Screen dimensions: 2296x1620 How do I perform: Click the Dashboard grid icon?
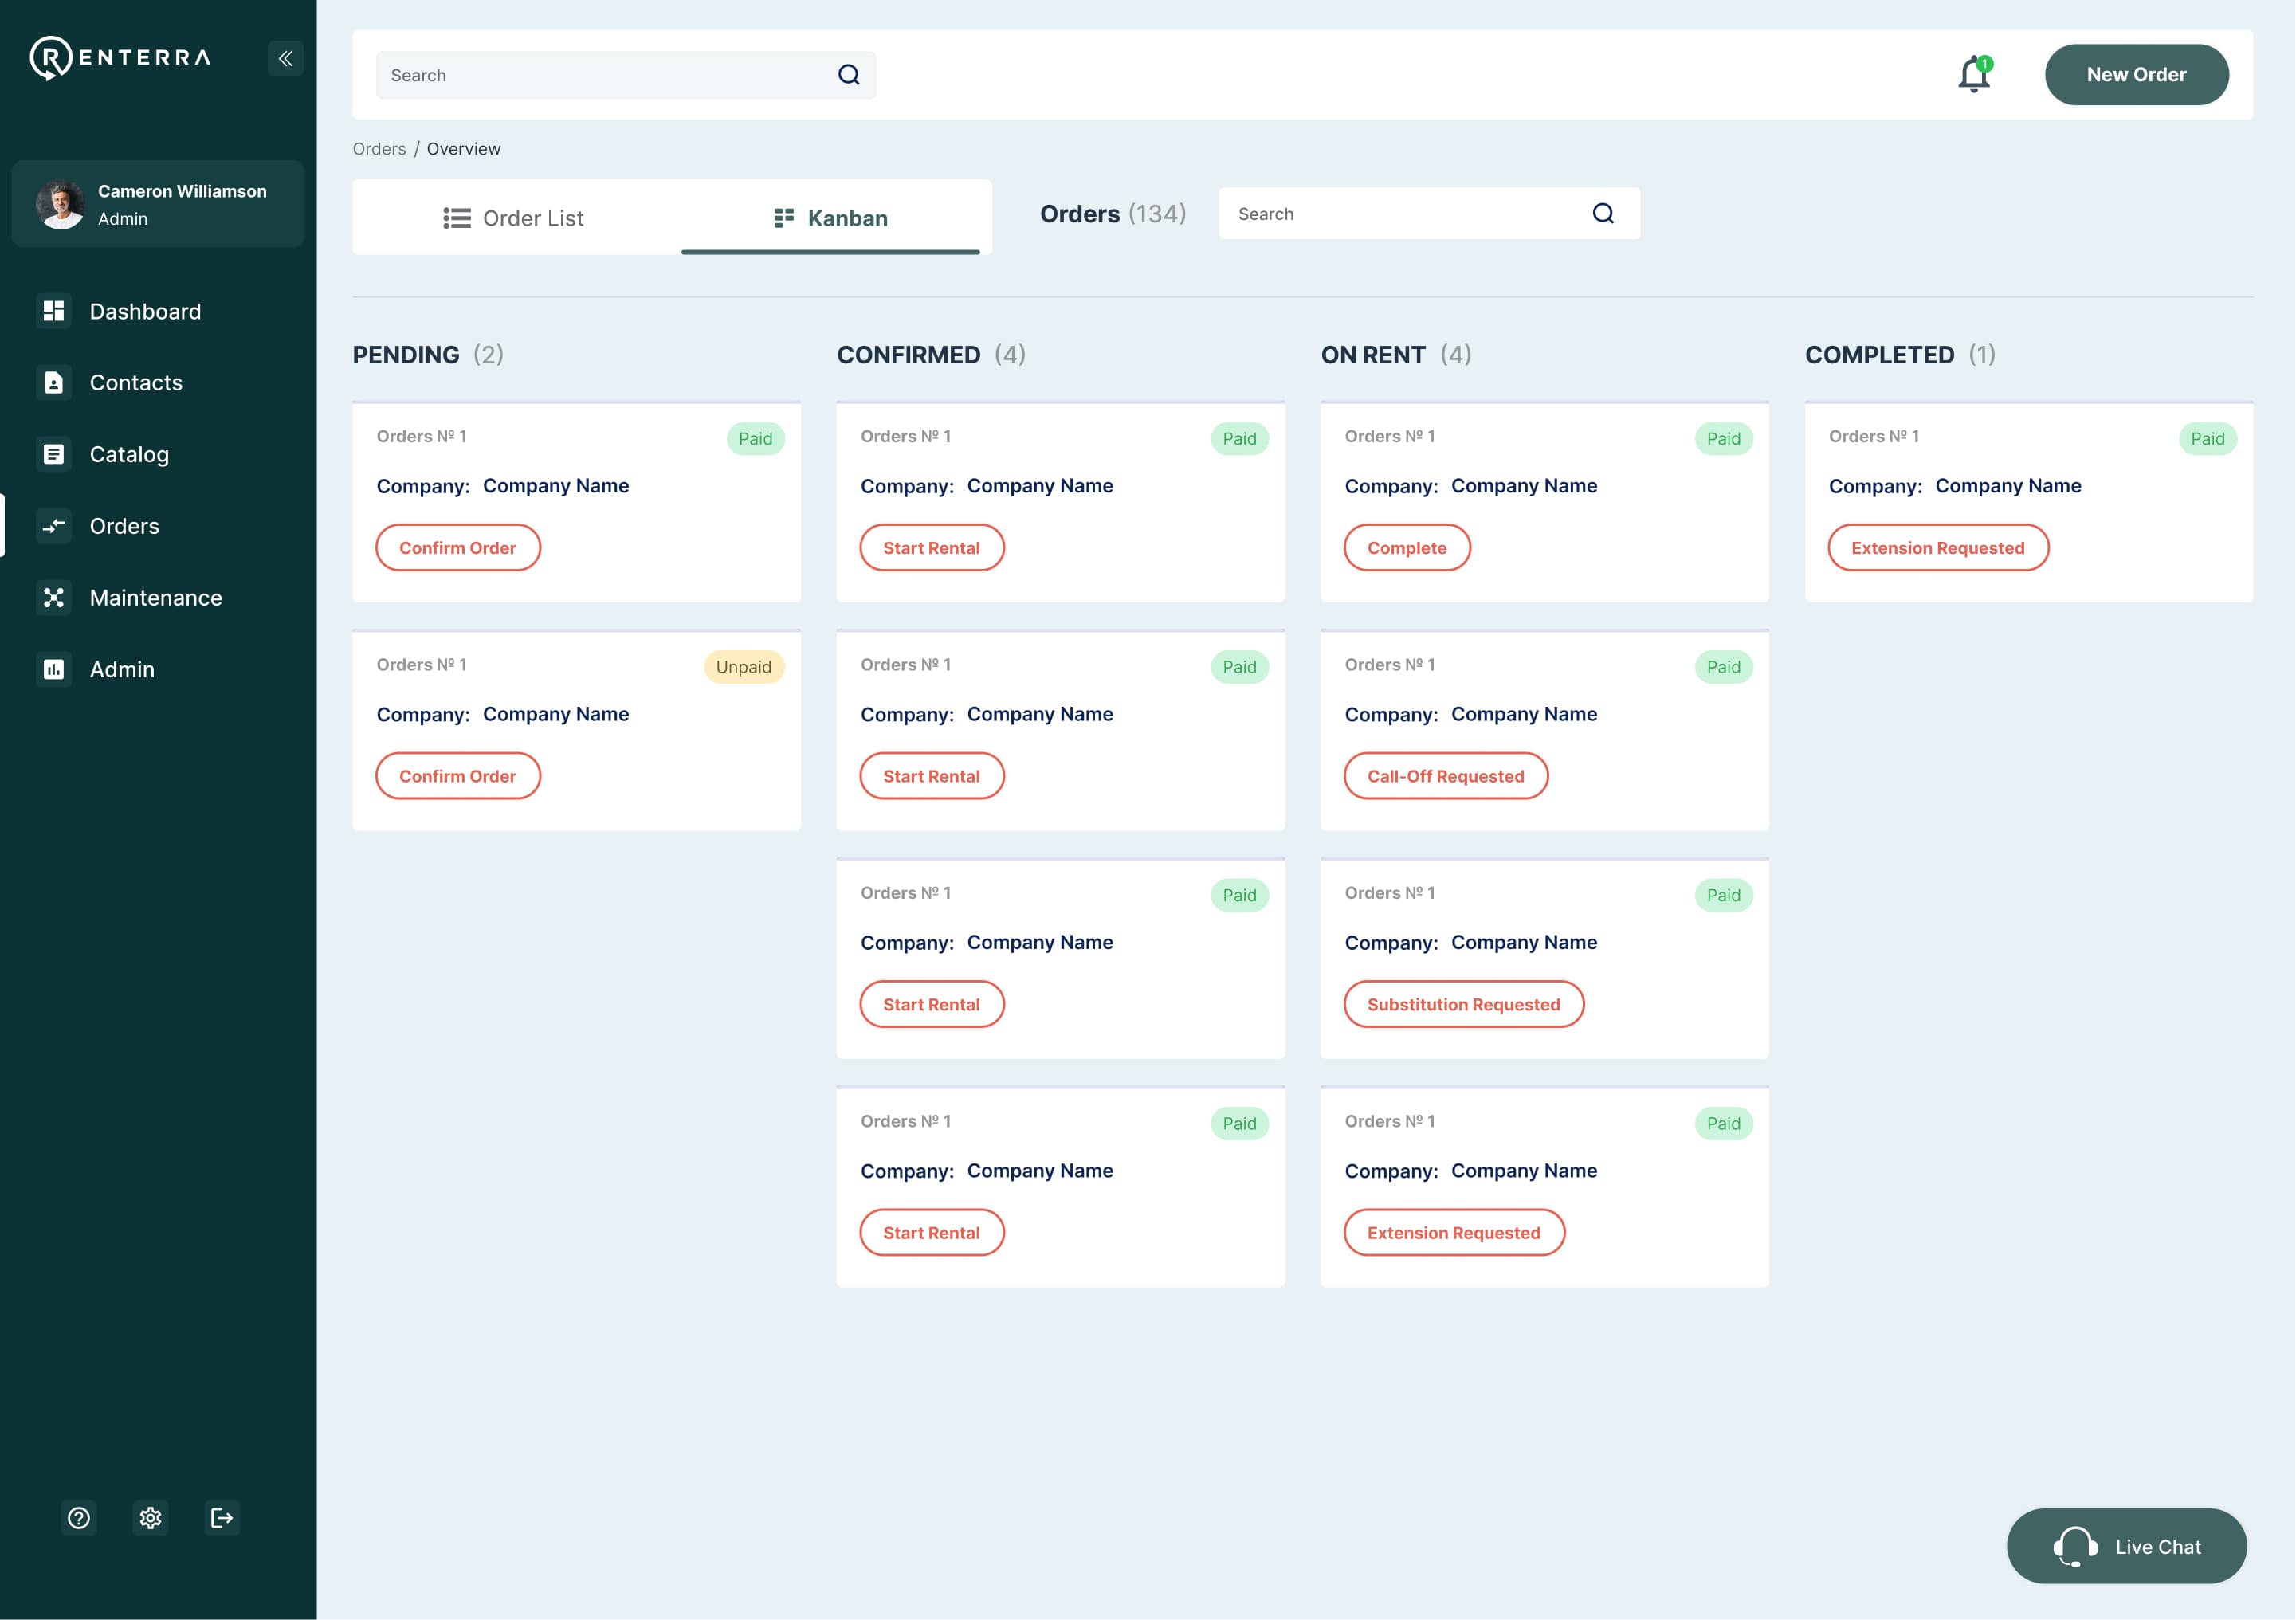54,311
